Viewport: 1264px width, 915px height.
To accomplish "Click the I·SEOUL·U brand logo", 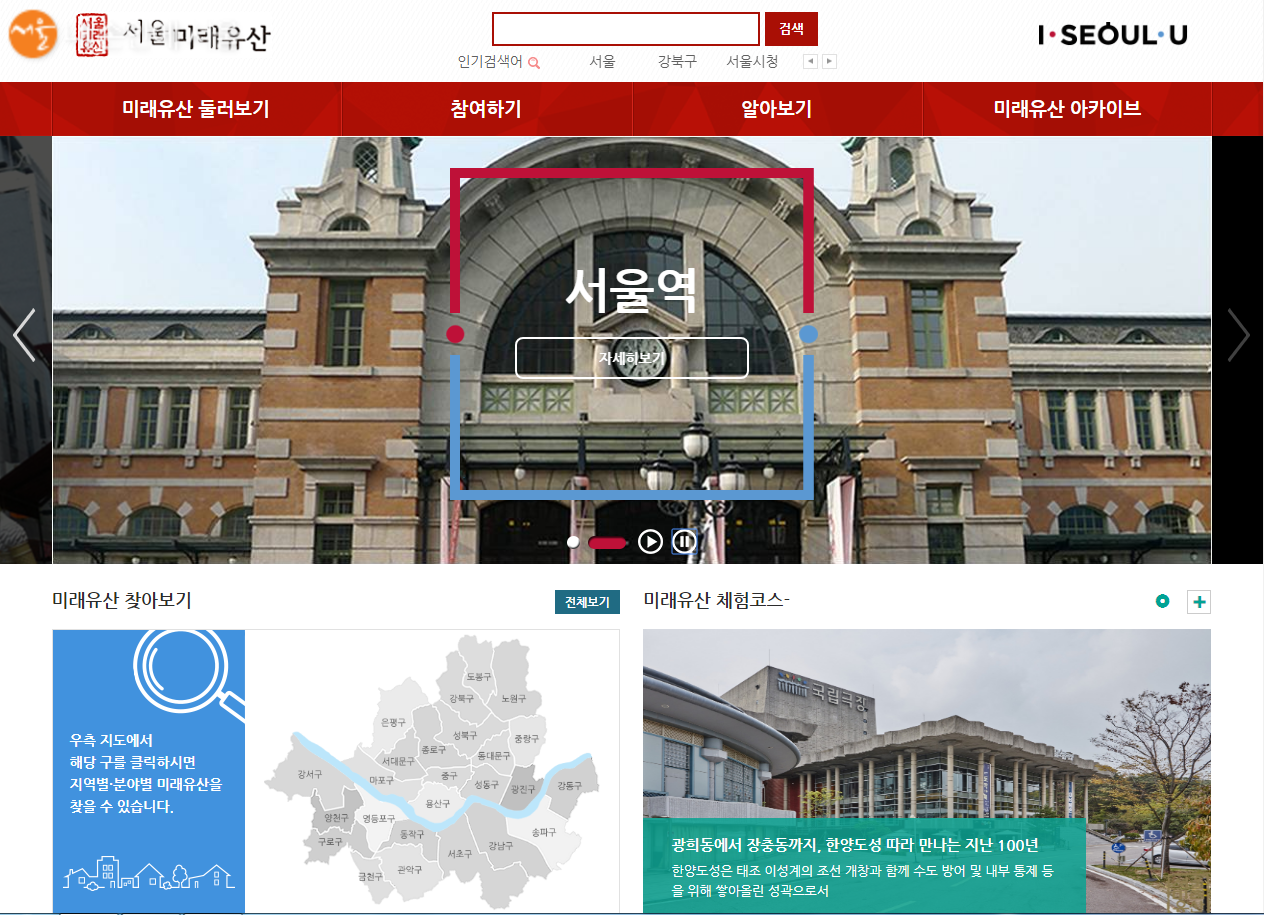I will click(1112, 35).
